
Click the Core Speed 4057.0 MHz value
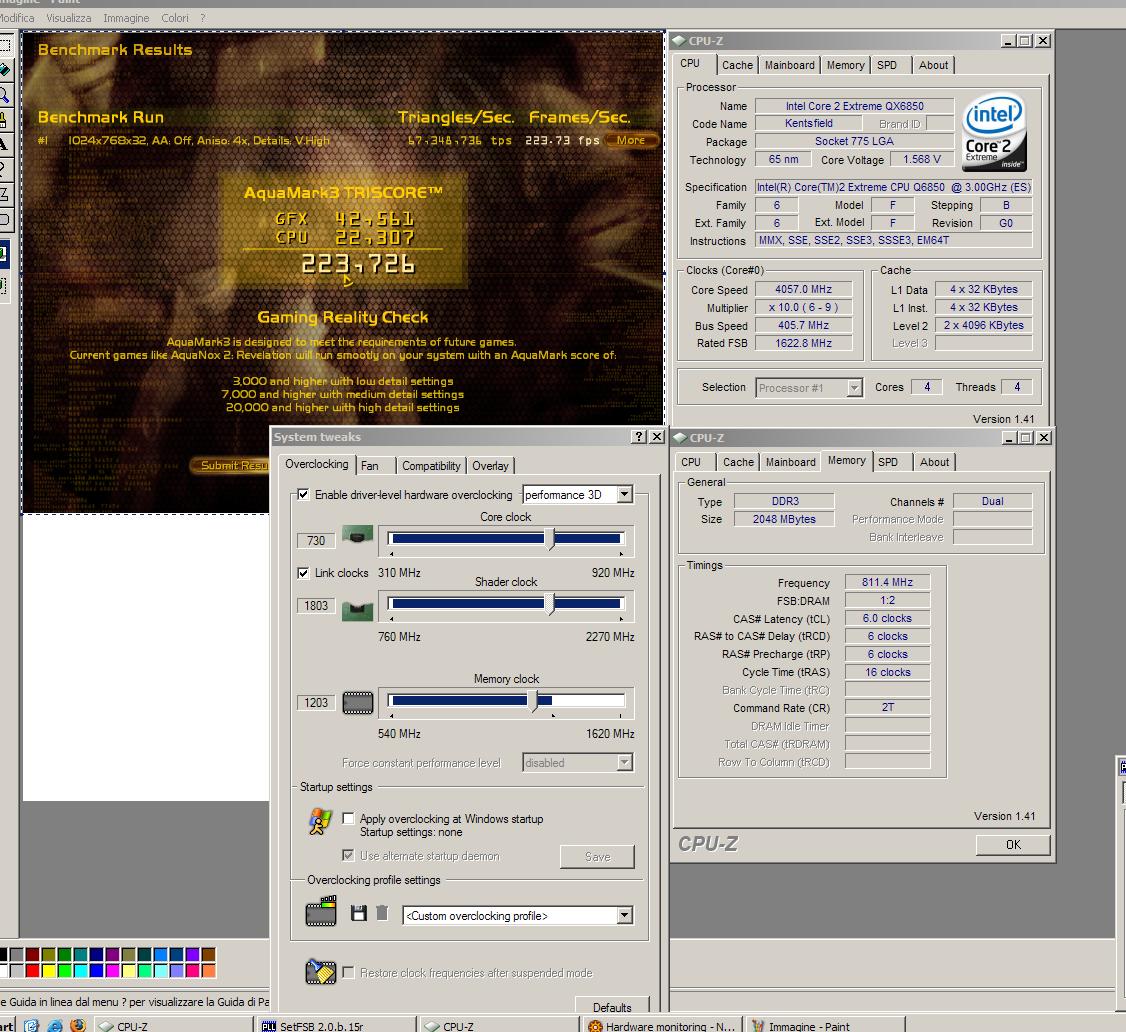803,289
